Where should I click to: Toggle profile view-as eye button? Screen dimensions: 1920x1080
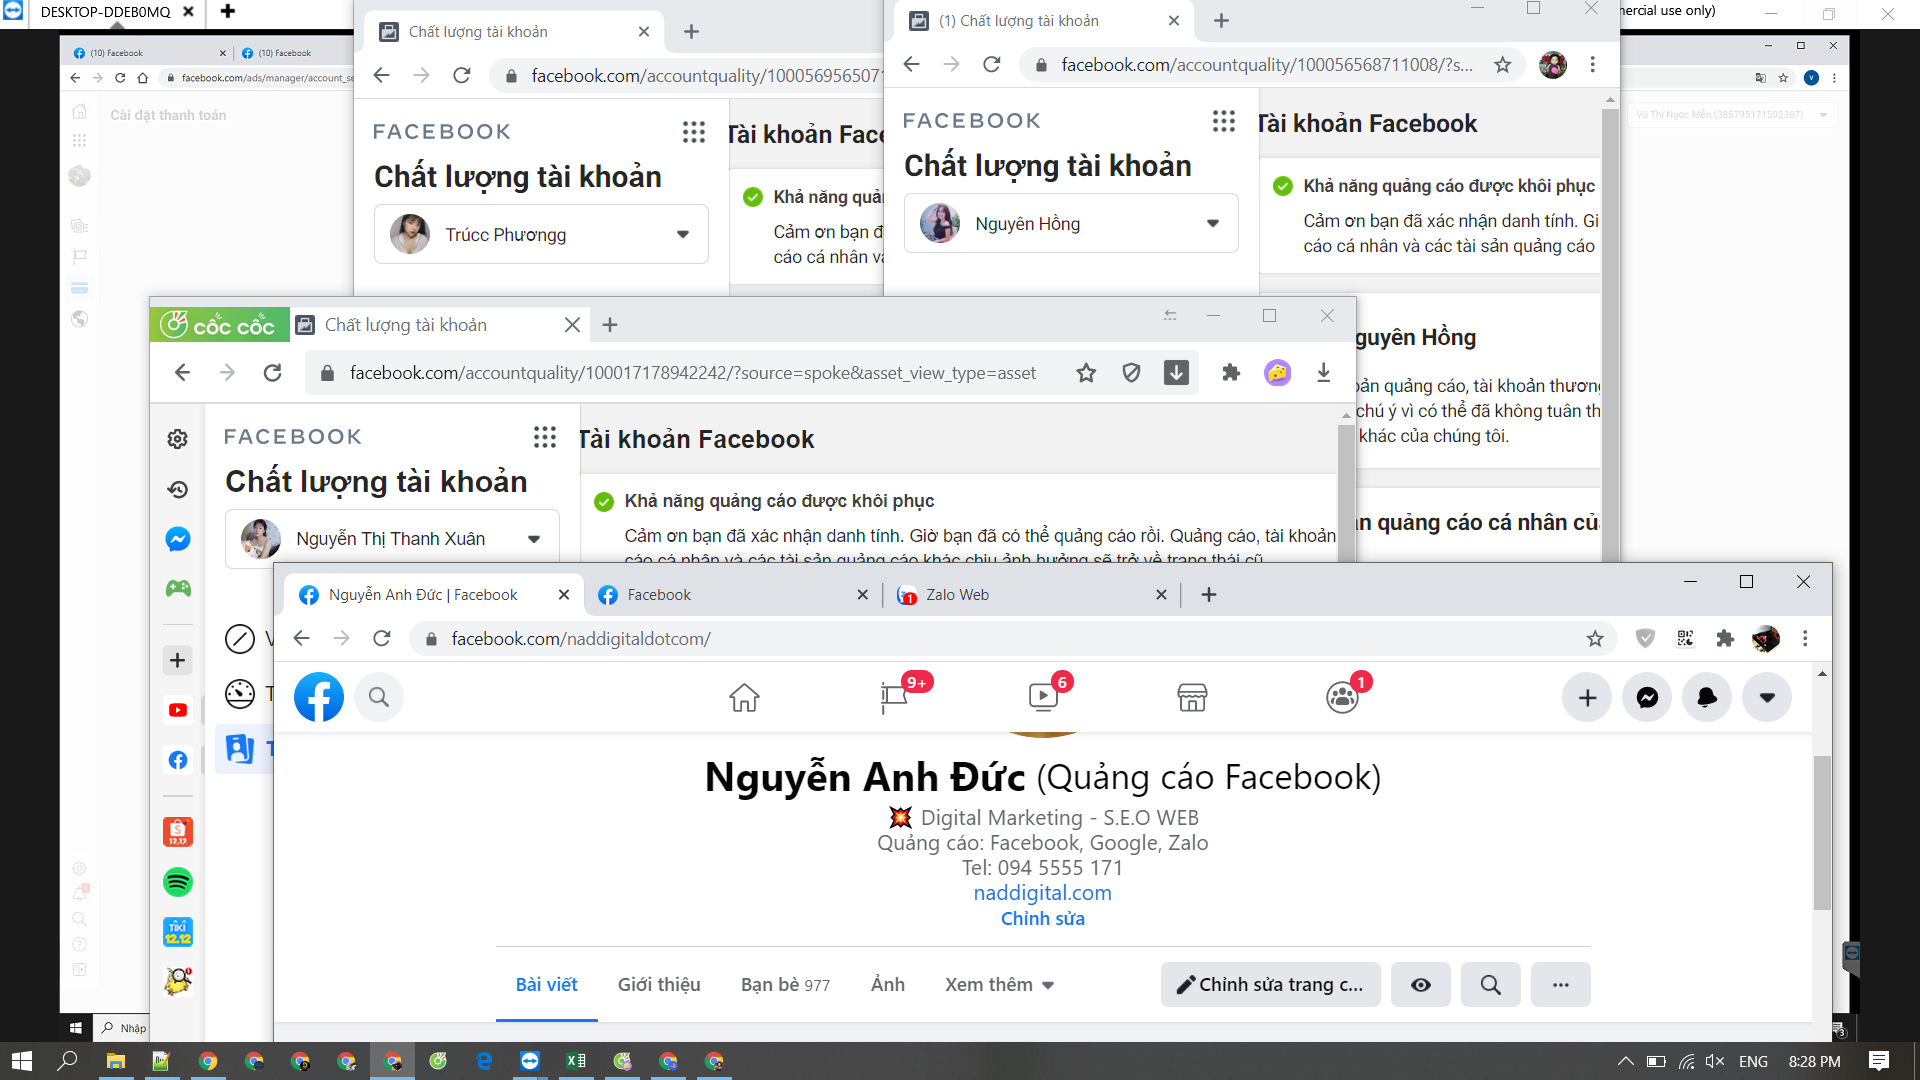pyautogui.click(x=1420, y=985)
